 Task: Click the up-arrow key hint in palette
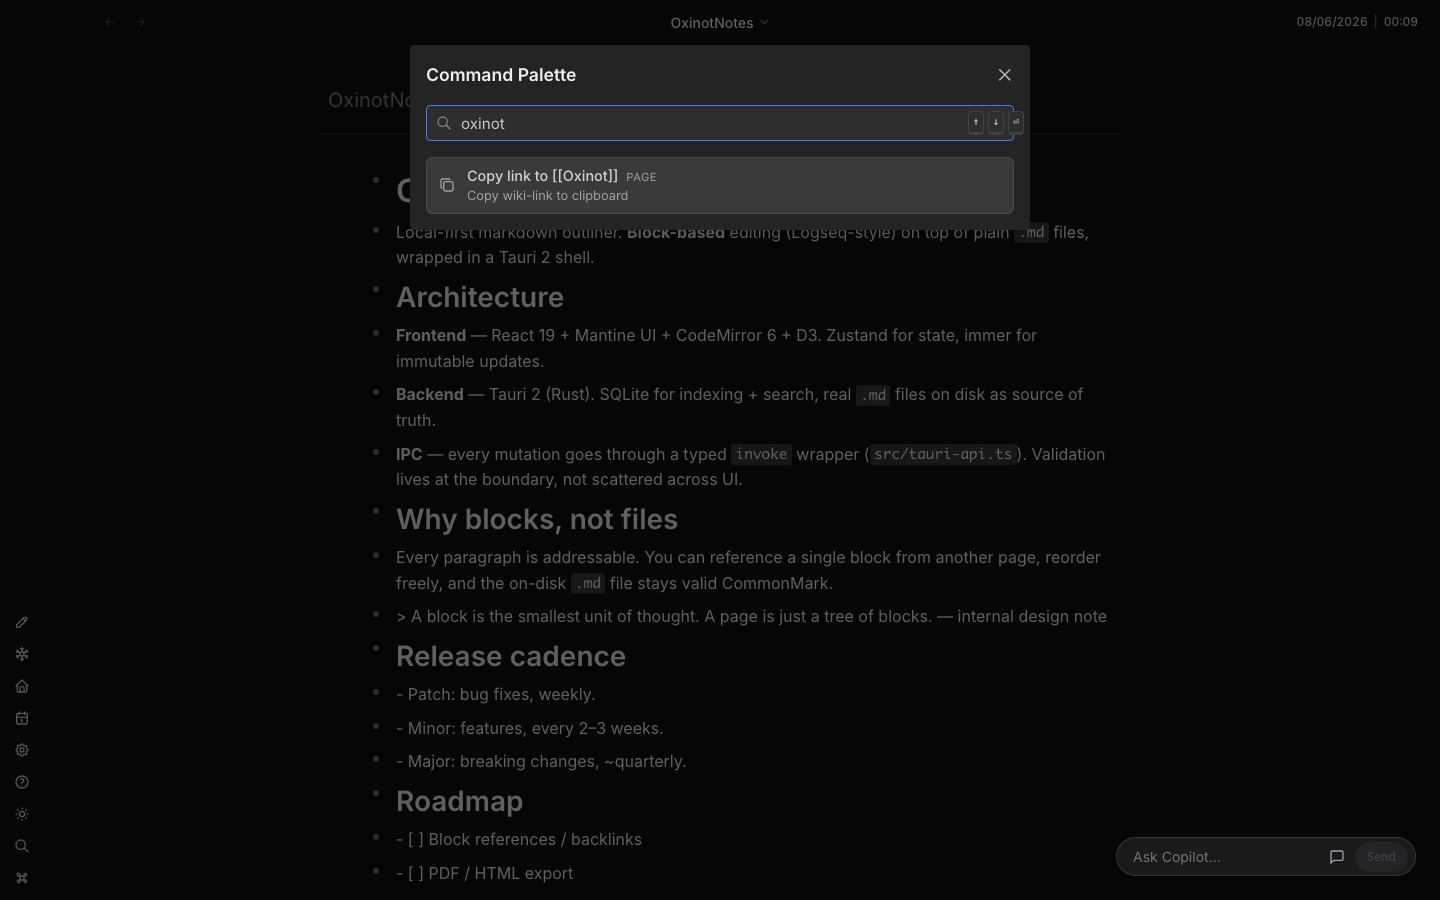click(x=976, y=122)
